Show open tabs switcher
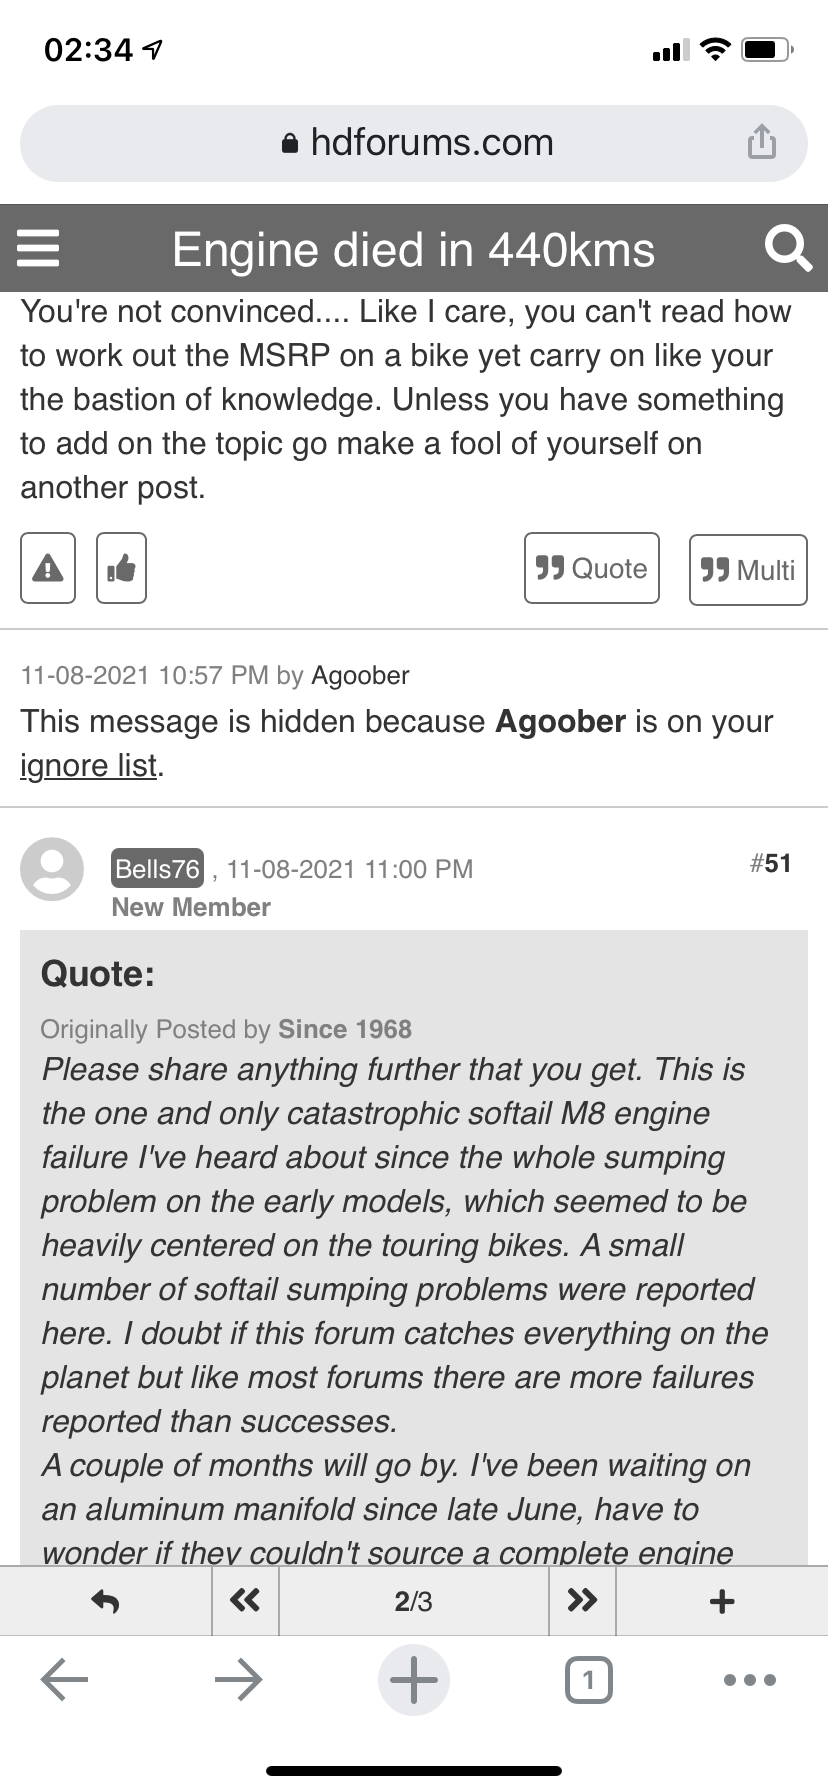The width and height of the screenshot is (828, 1792). (588, 1680)
